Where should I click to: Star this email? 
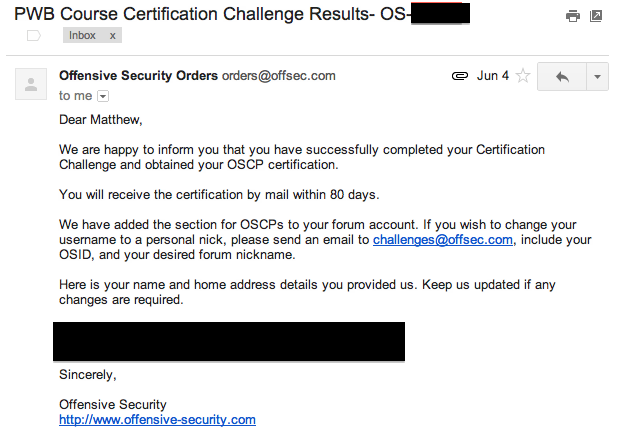[x=522, y=76]
